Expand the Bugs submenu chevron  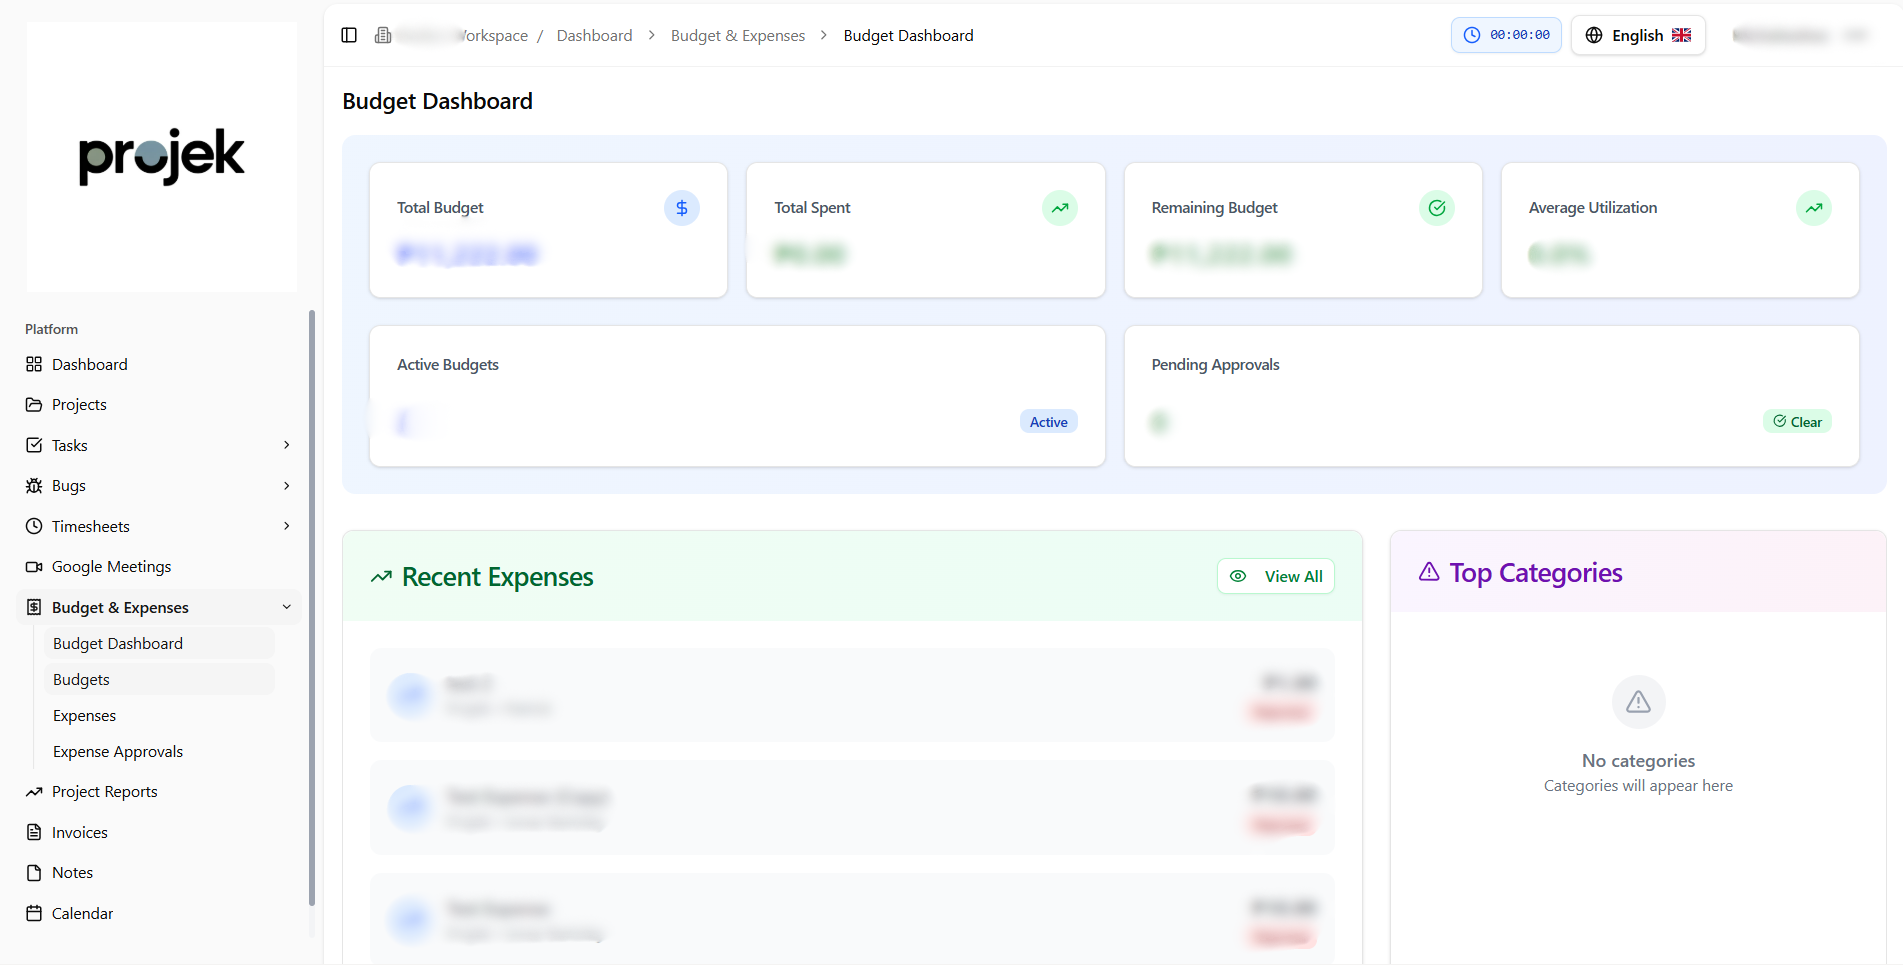click(287, 486)
